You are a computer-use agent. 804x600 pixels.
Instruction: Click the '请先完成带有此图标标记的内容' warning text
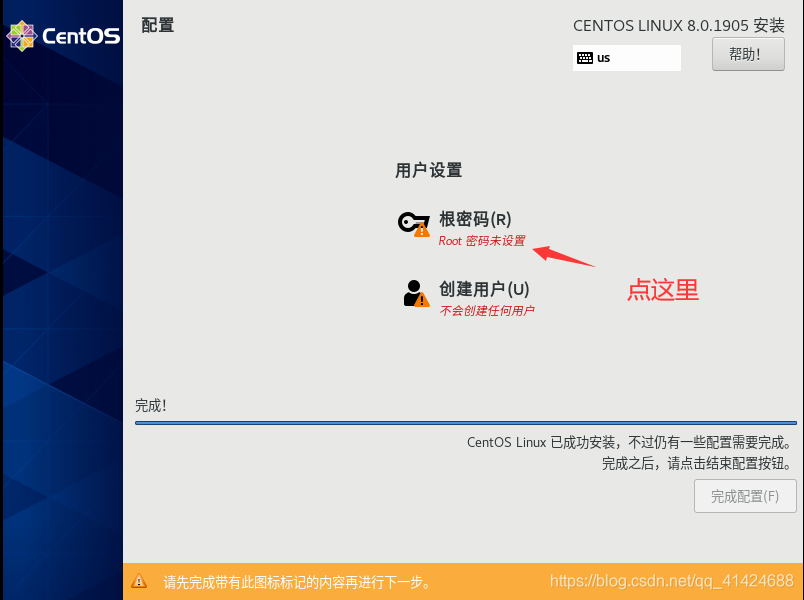[297, 582]
